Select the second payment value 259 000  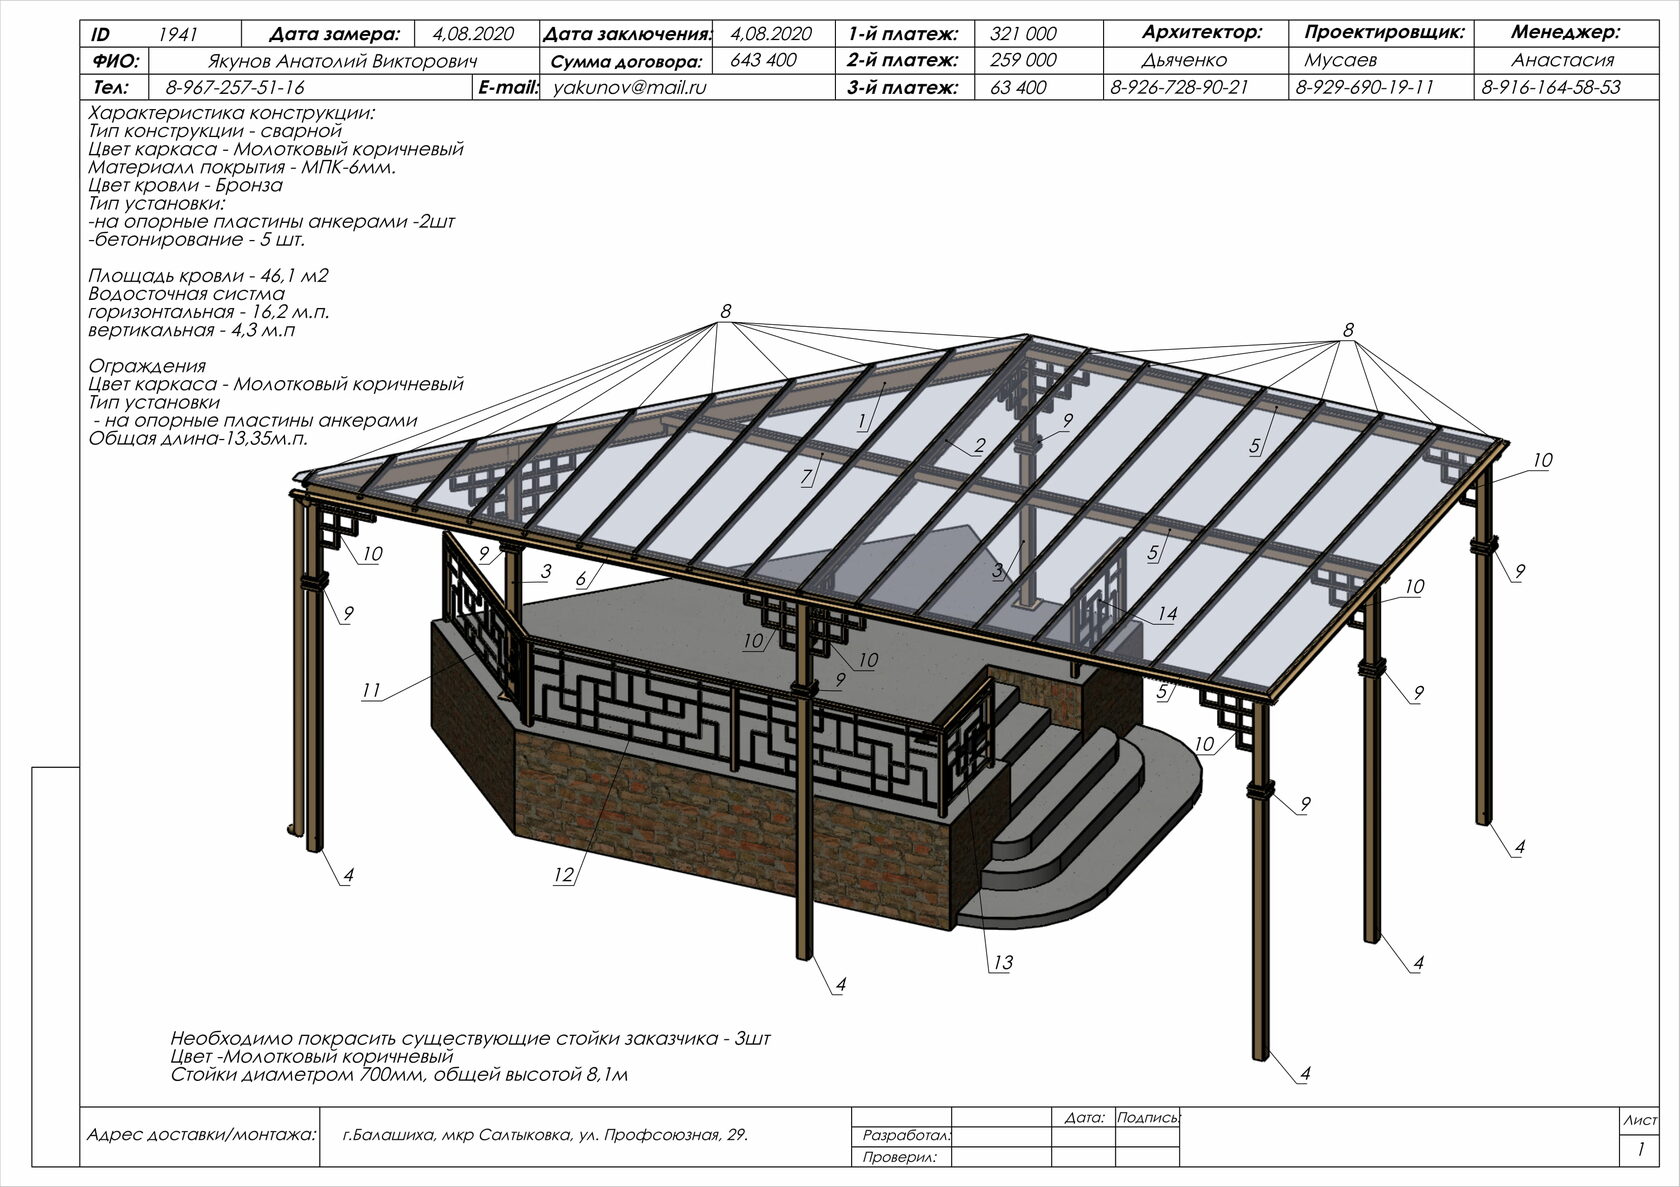[1022, 60]
